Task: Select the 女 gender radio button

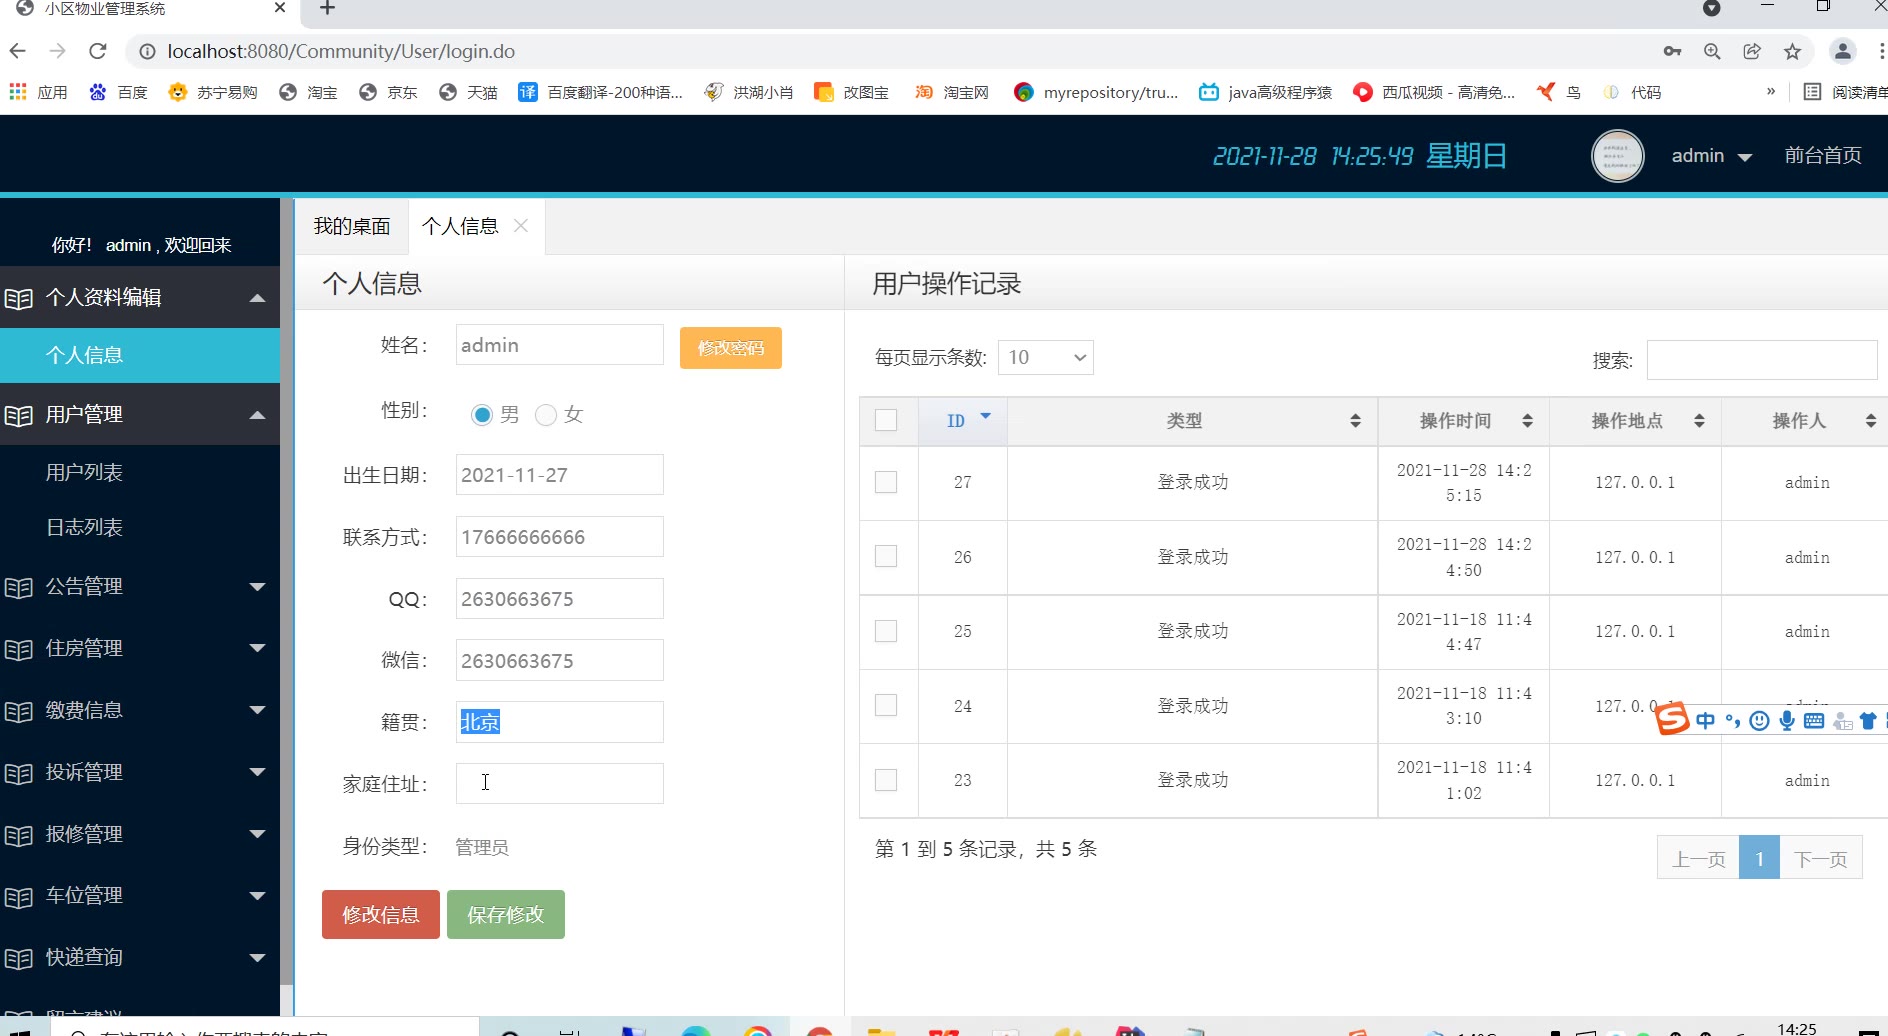Action: 546,415
